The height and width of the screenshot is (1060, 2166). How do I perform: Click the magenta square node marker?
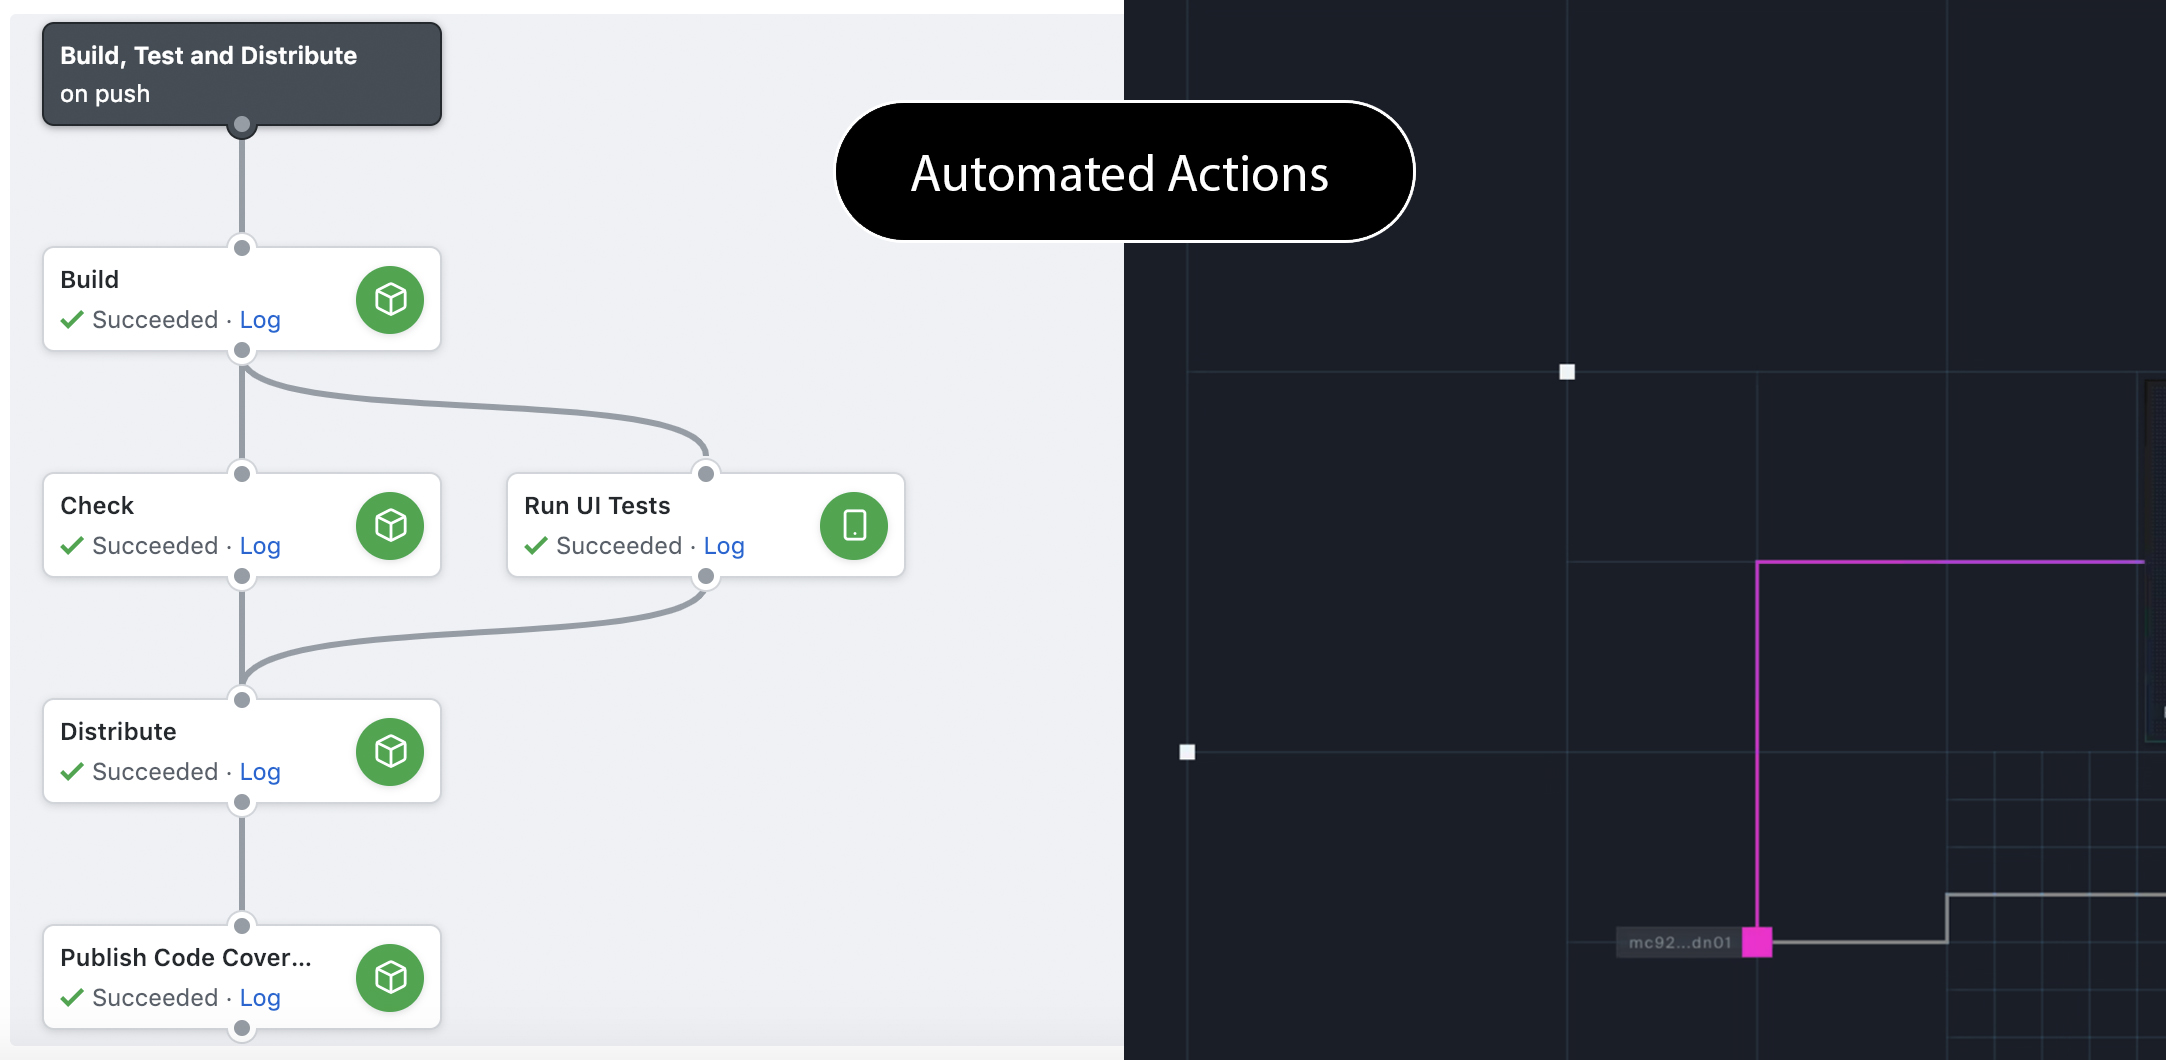(1757, 942)
